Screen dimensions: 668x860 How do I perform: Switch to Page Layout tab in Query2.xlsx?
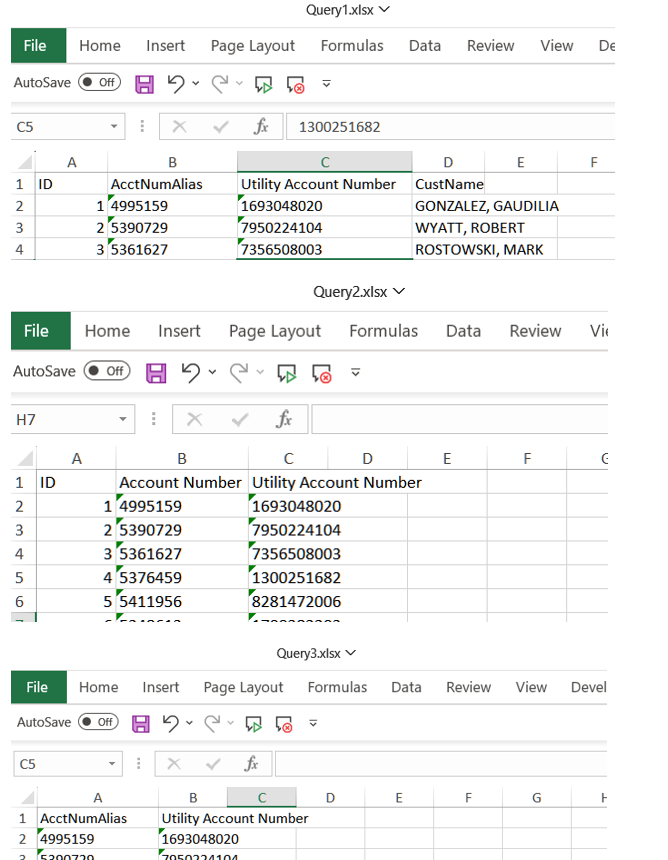coord(275,331)
